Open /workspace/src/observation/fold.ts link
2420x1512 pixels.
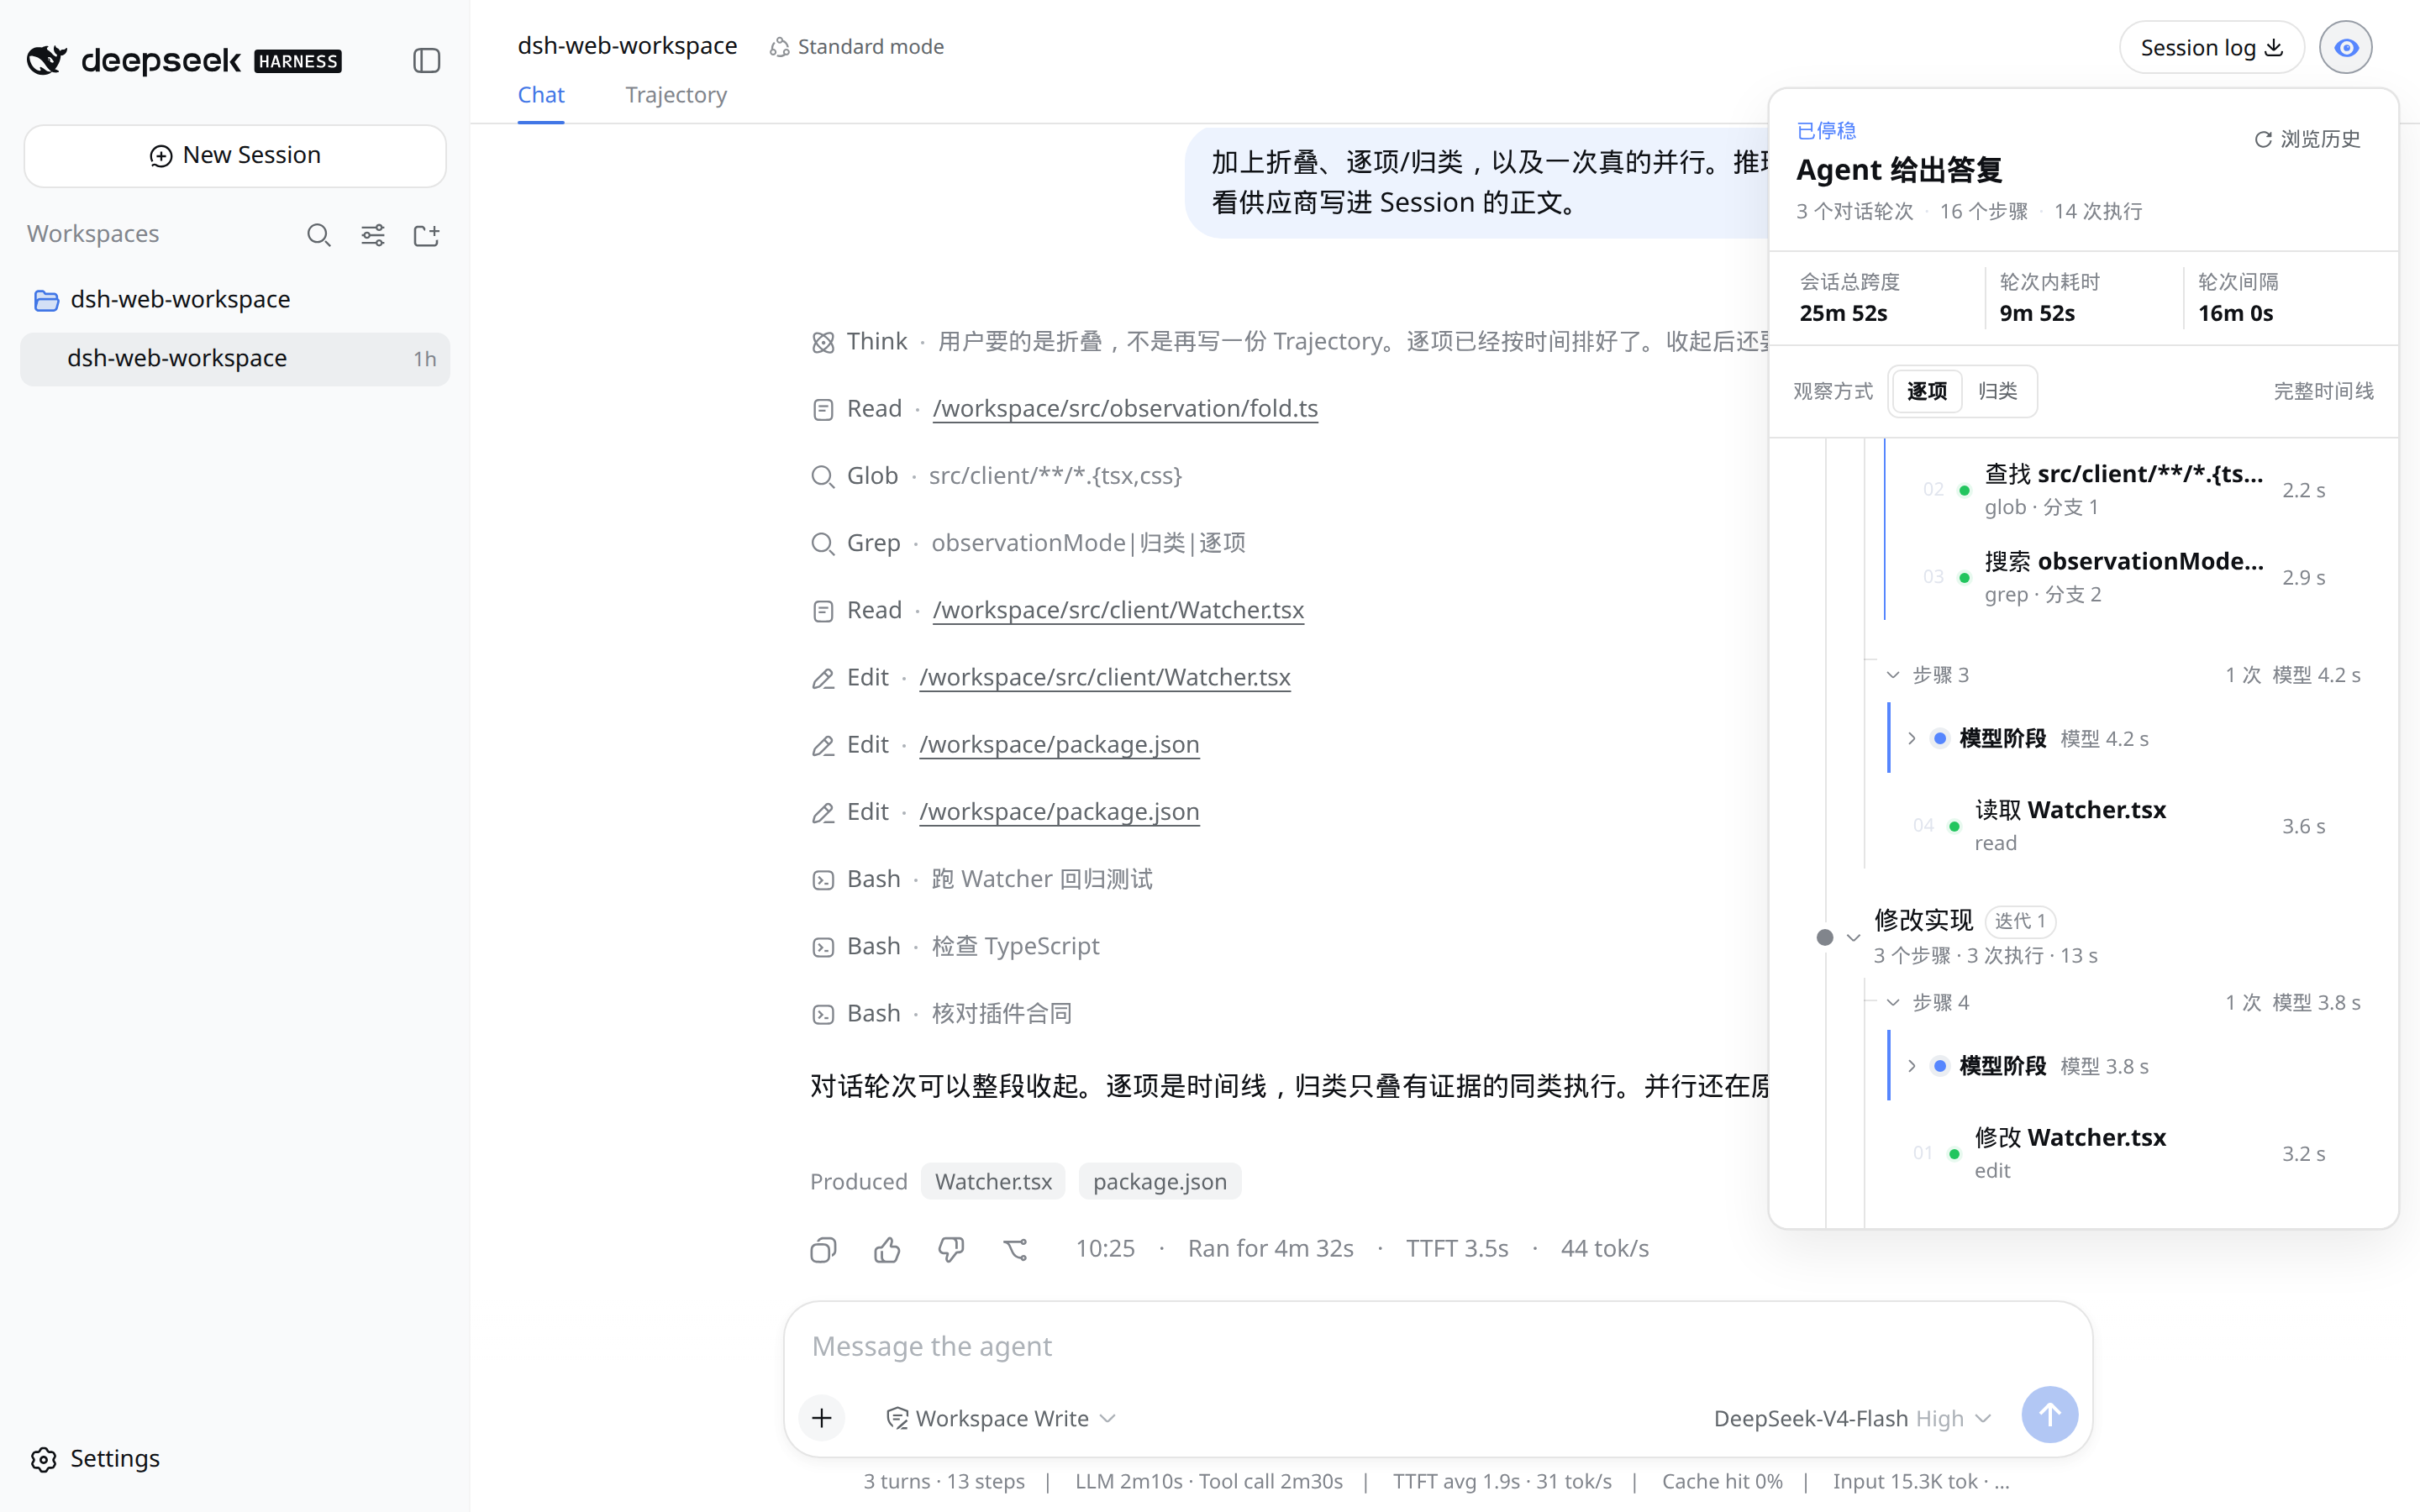click(1125, 409)
